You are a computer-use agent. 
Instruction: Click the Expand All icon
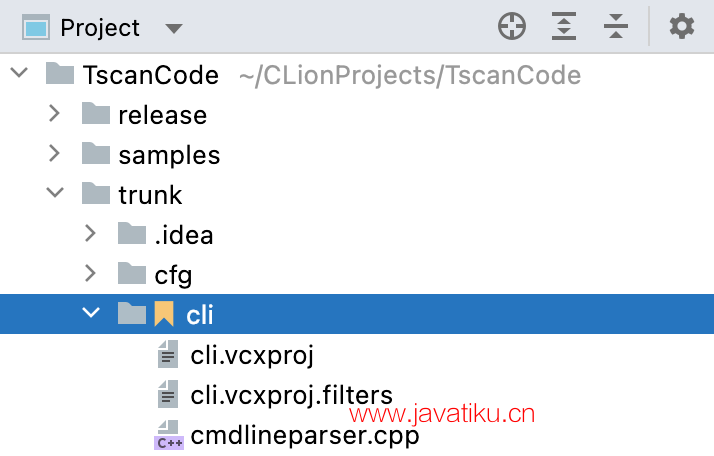tap(565, 27)
